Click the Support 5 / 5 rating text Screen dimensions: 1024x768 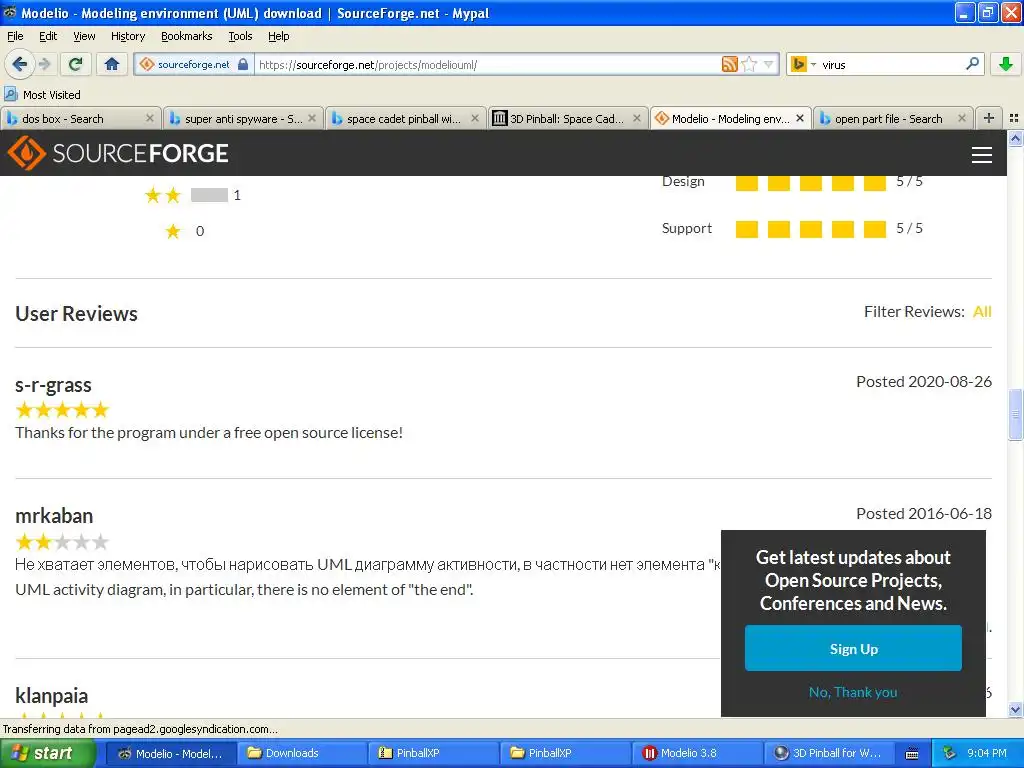point(909,228)
